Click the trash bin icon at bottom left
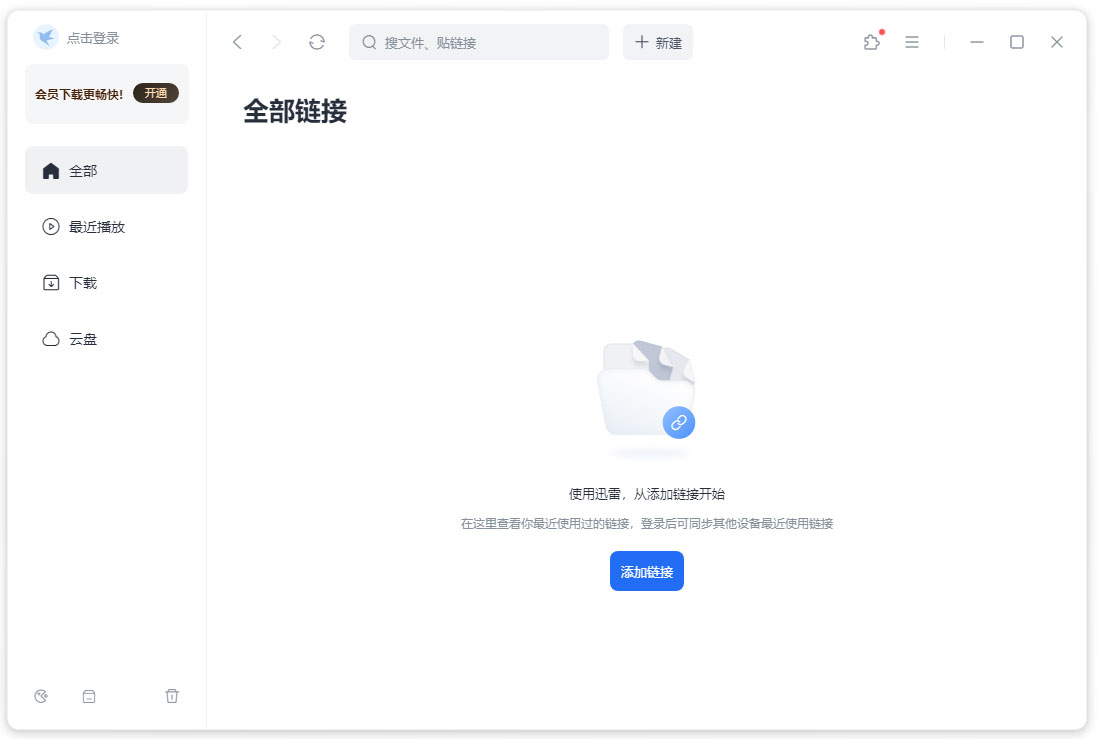Image resolution: width=1098 pixels, height=739 pixels. 171,695
